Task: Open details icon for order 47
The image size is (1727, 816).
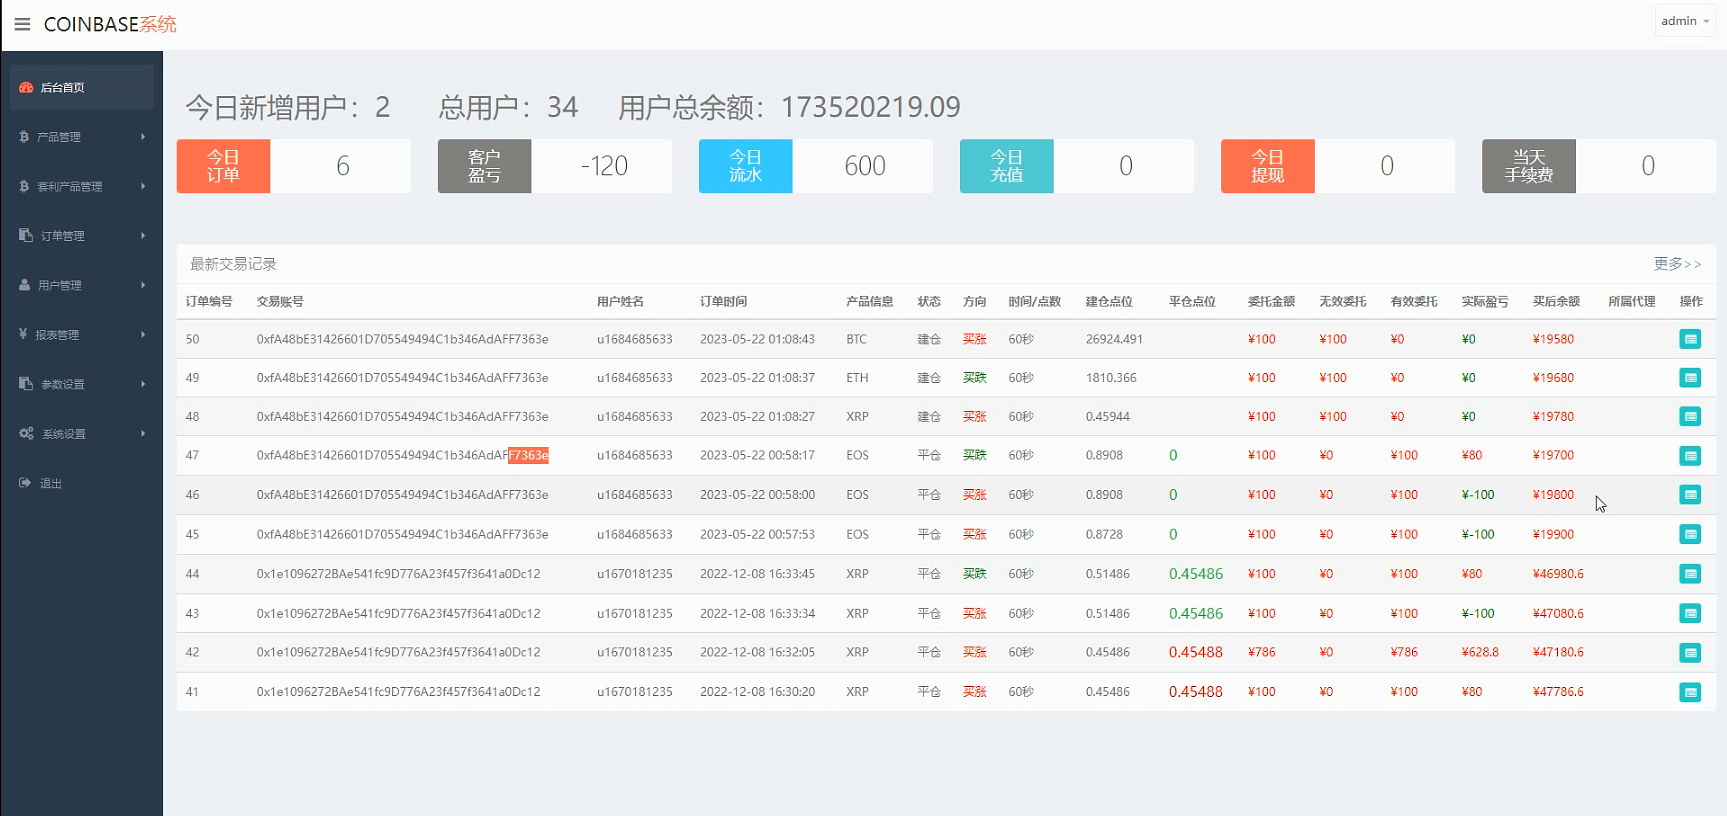Action: pos(1690,456)
